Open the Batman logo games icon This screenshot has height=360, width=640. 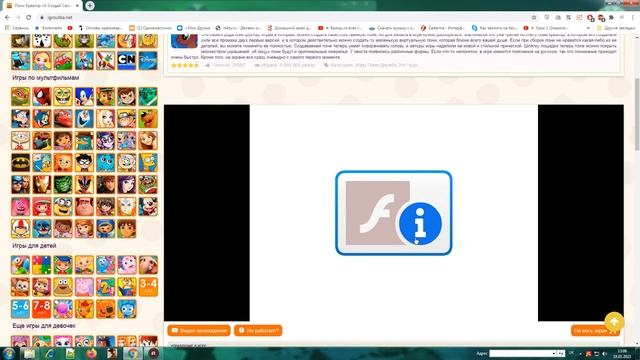[20, 162]
